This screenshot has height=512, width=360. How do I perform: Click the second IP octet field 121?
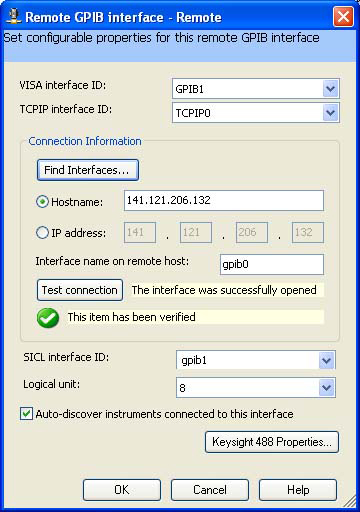click(196, 232)
